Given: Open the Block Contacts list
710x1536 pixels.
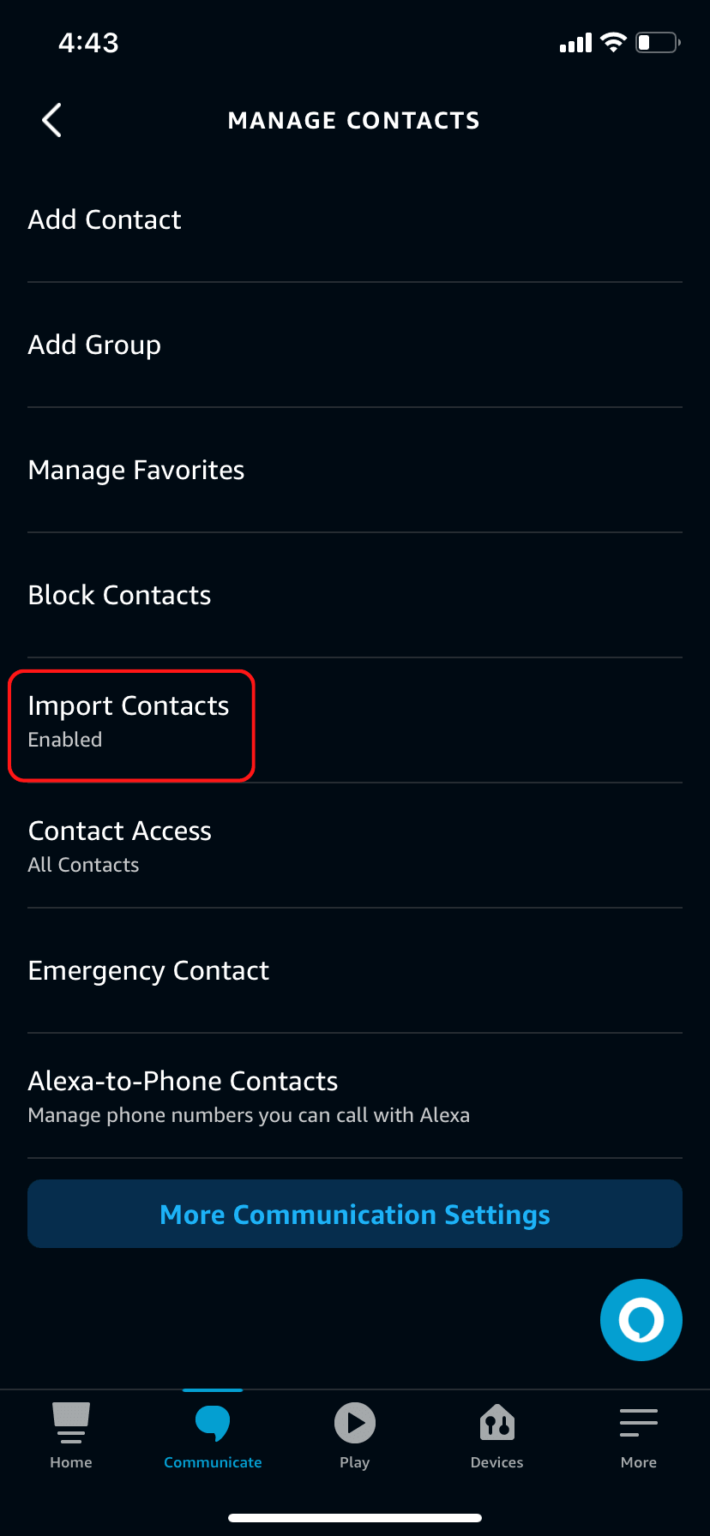Looking at the screenshot, I should click(119, 594).
